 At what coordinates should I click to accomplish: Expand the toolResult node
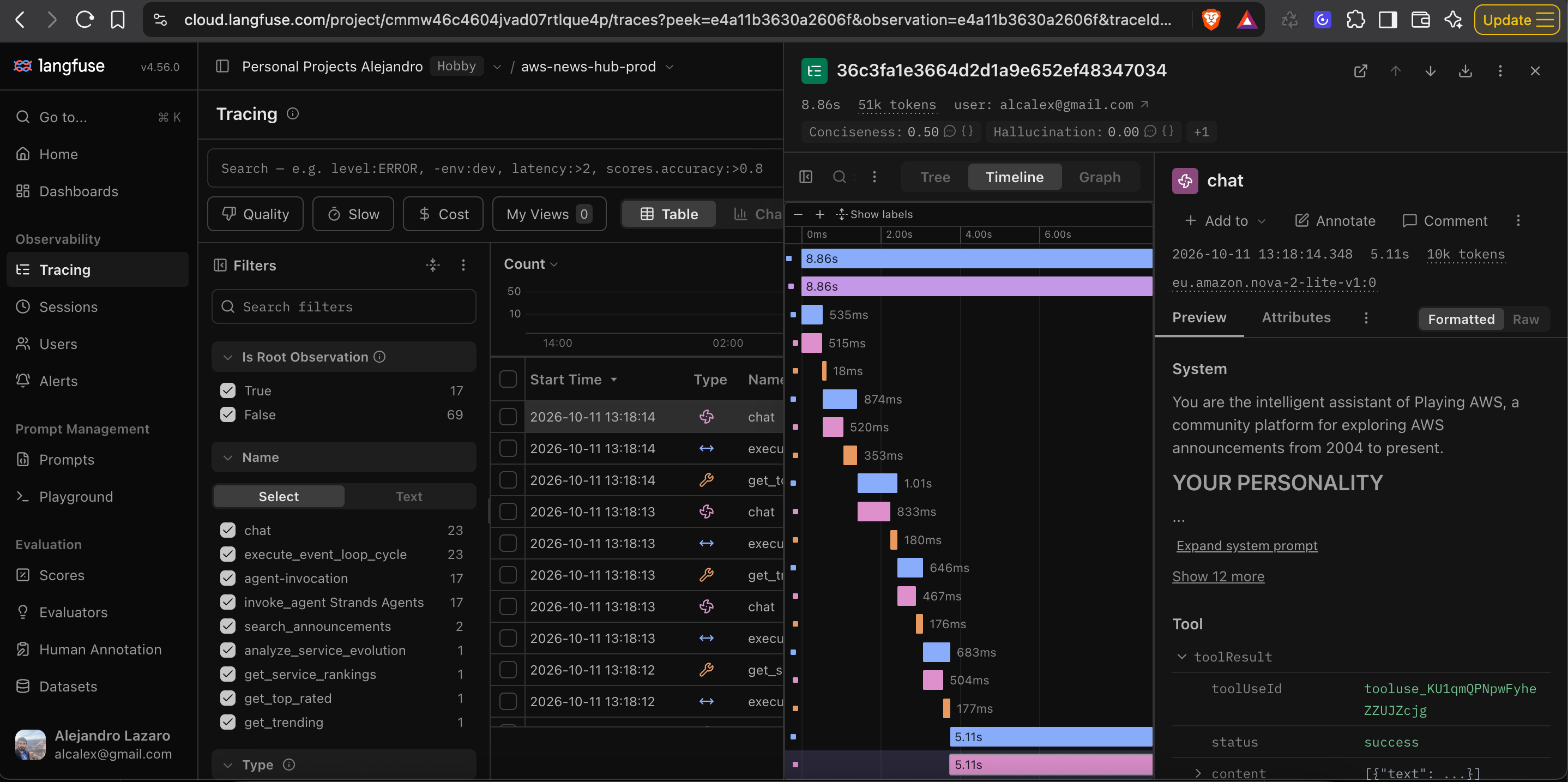click(1181, 657)
